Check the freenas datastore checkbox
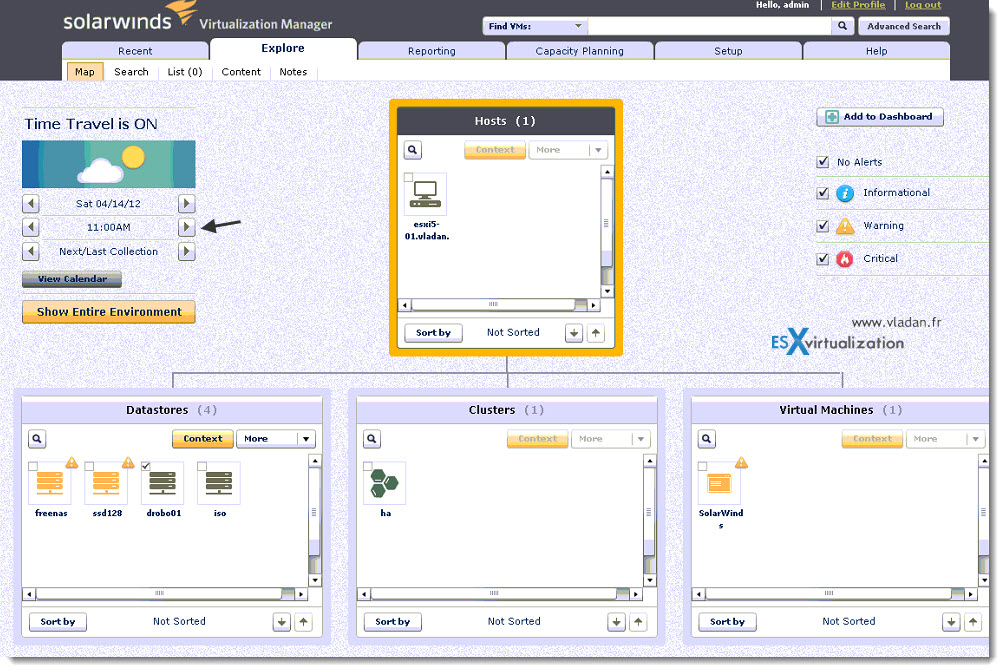The width and height of the screenshot is (1004, 672). 33,466
